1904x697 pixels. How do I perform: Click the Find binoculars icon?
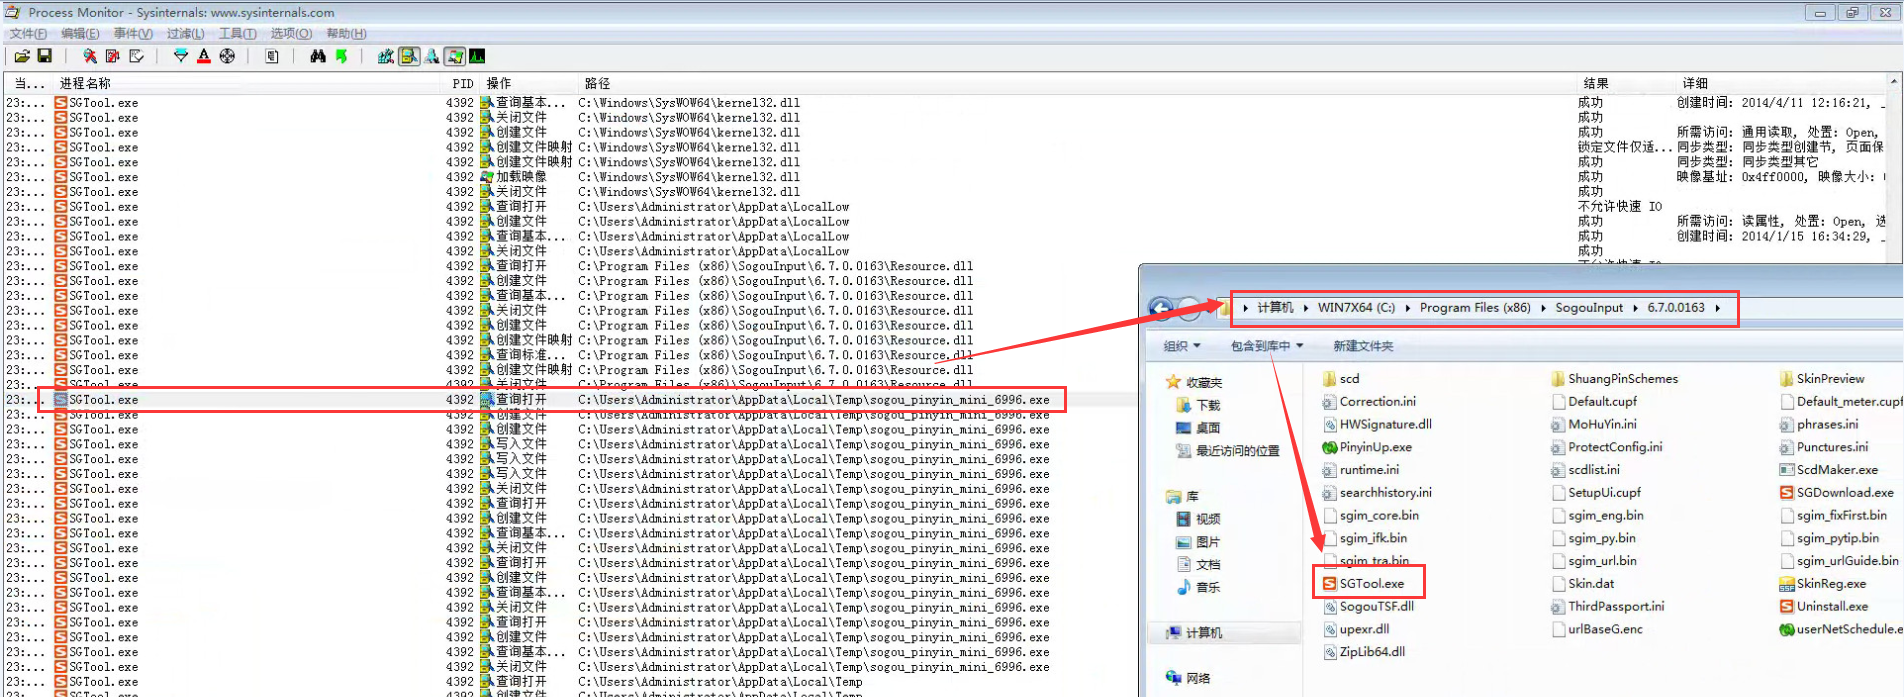318,56
